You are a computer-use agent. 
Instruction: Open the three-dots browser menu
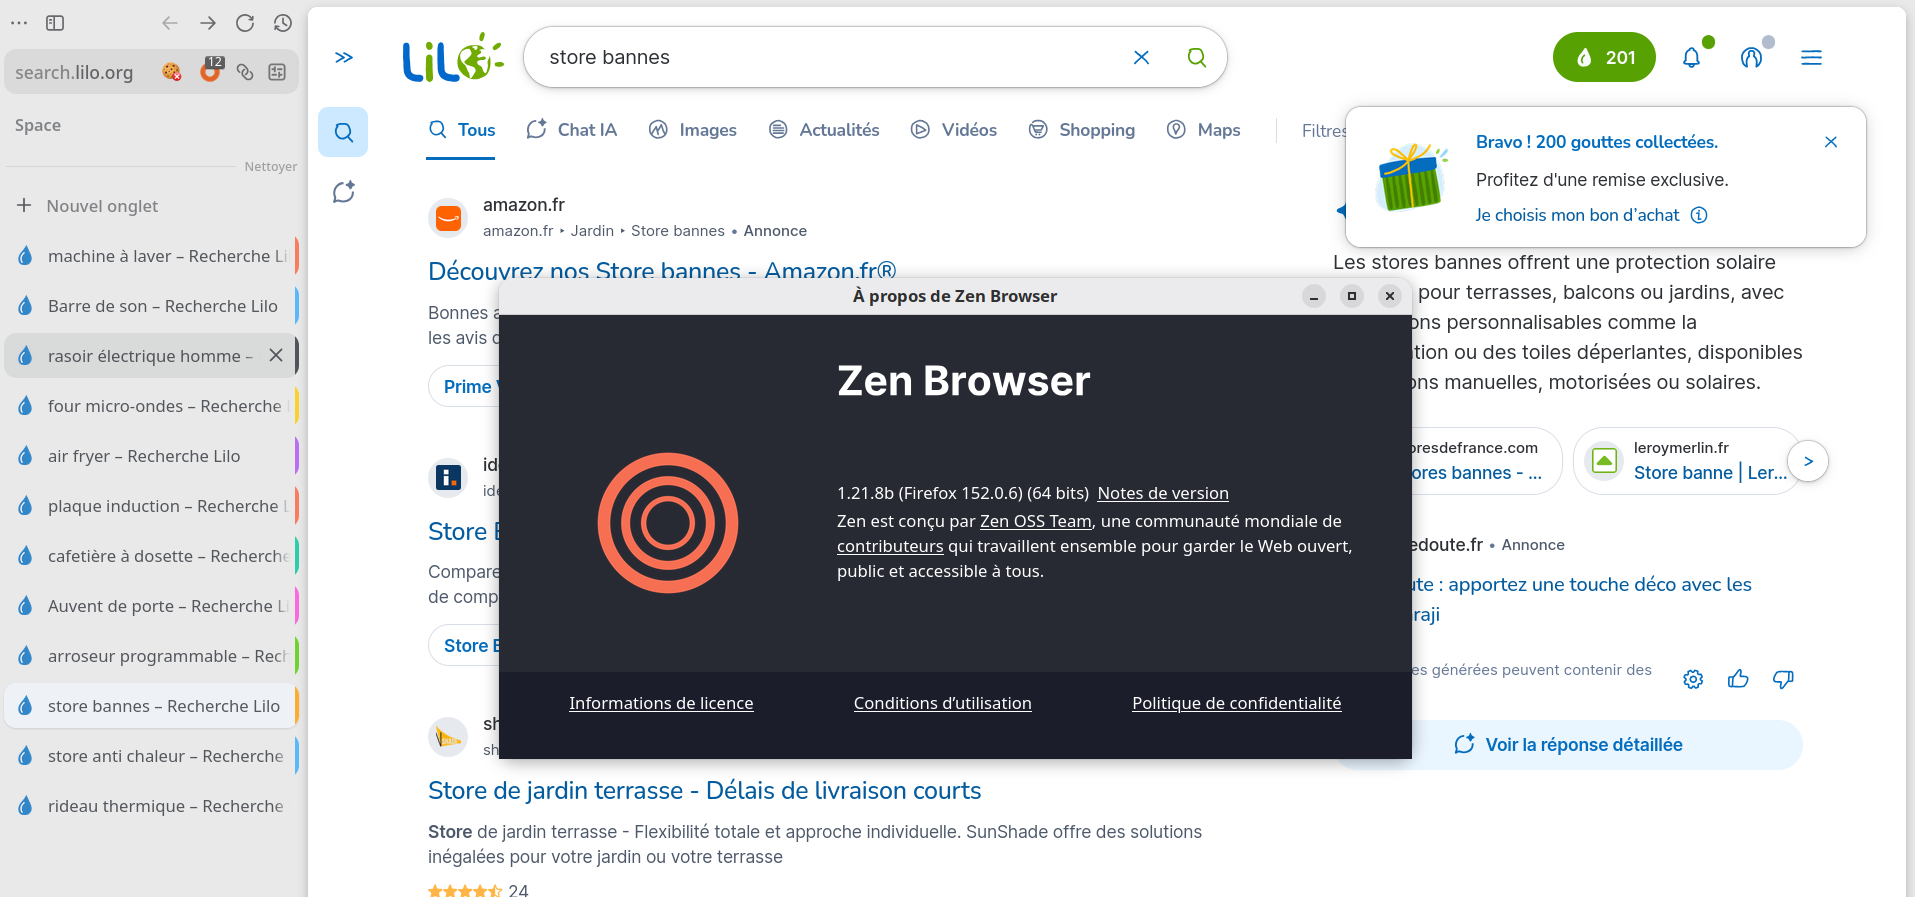[19, 23]
